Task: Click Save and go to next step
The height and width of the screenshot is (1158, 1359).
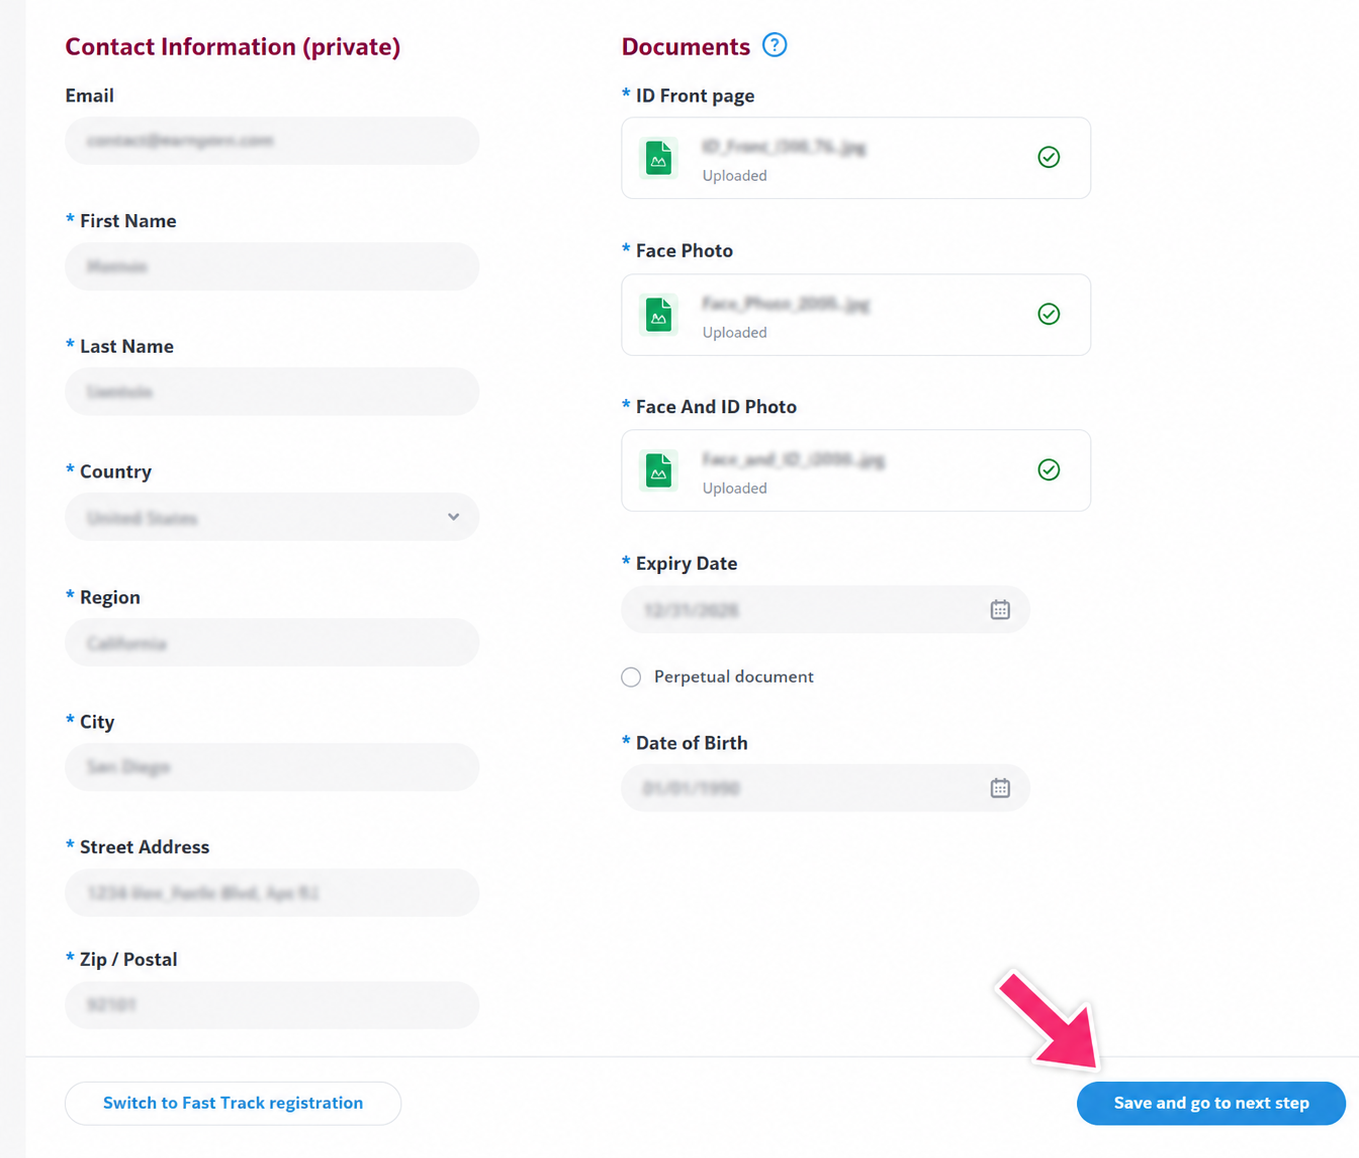Action: [1211, 1103]
